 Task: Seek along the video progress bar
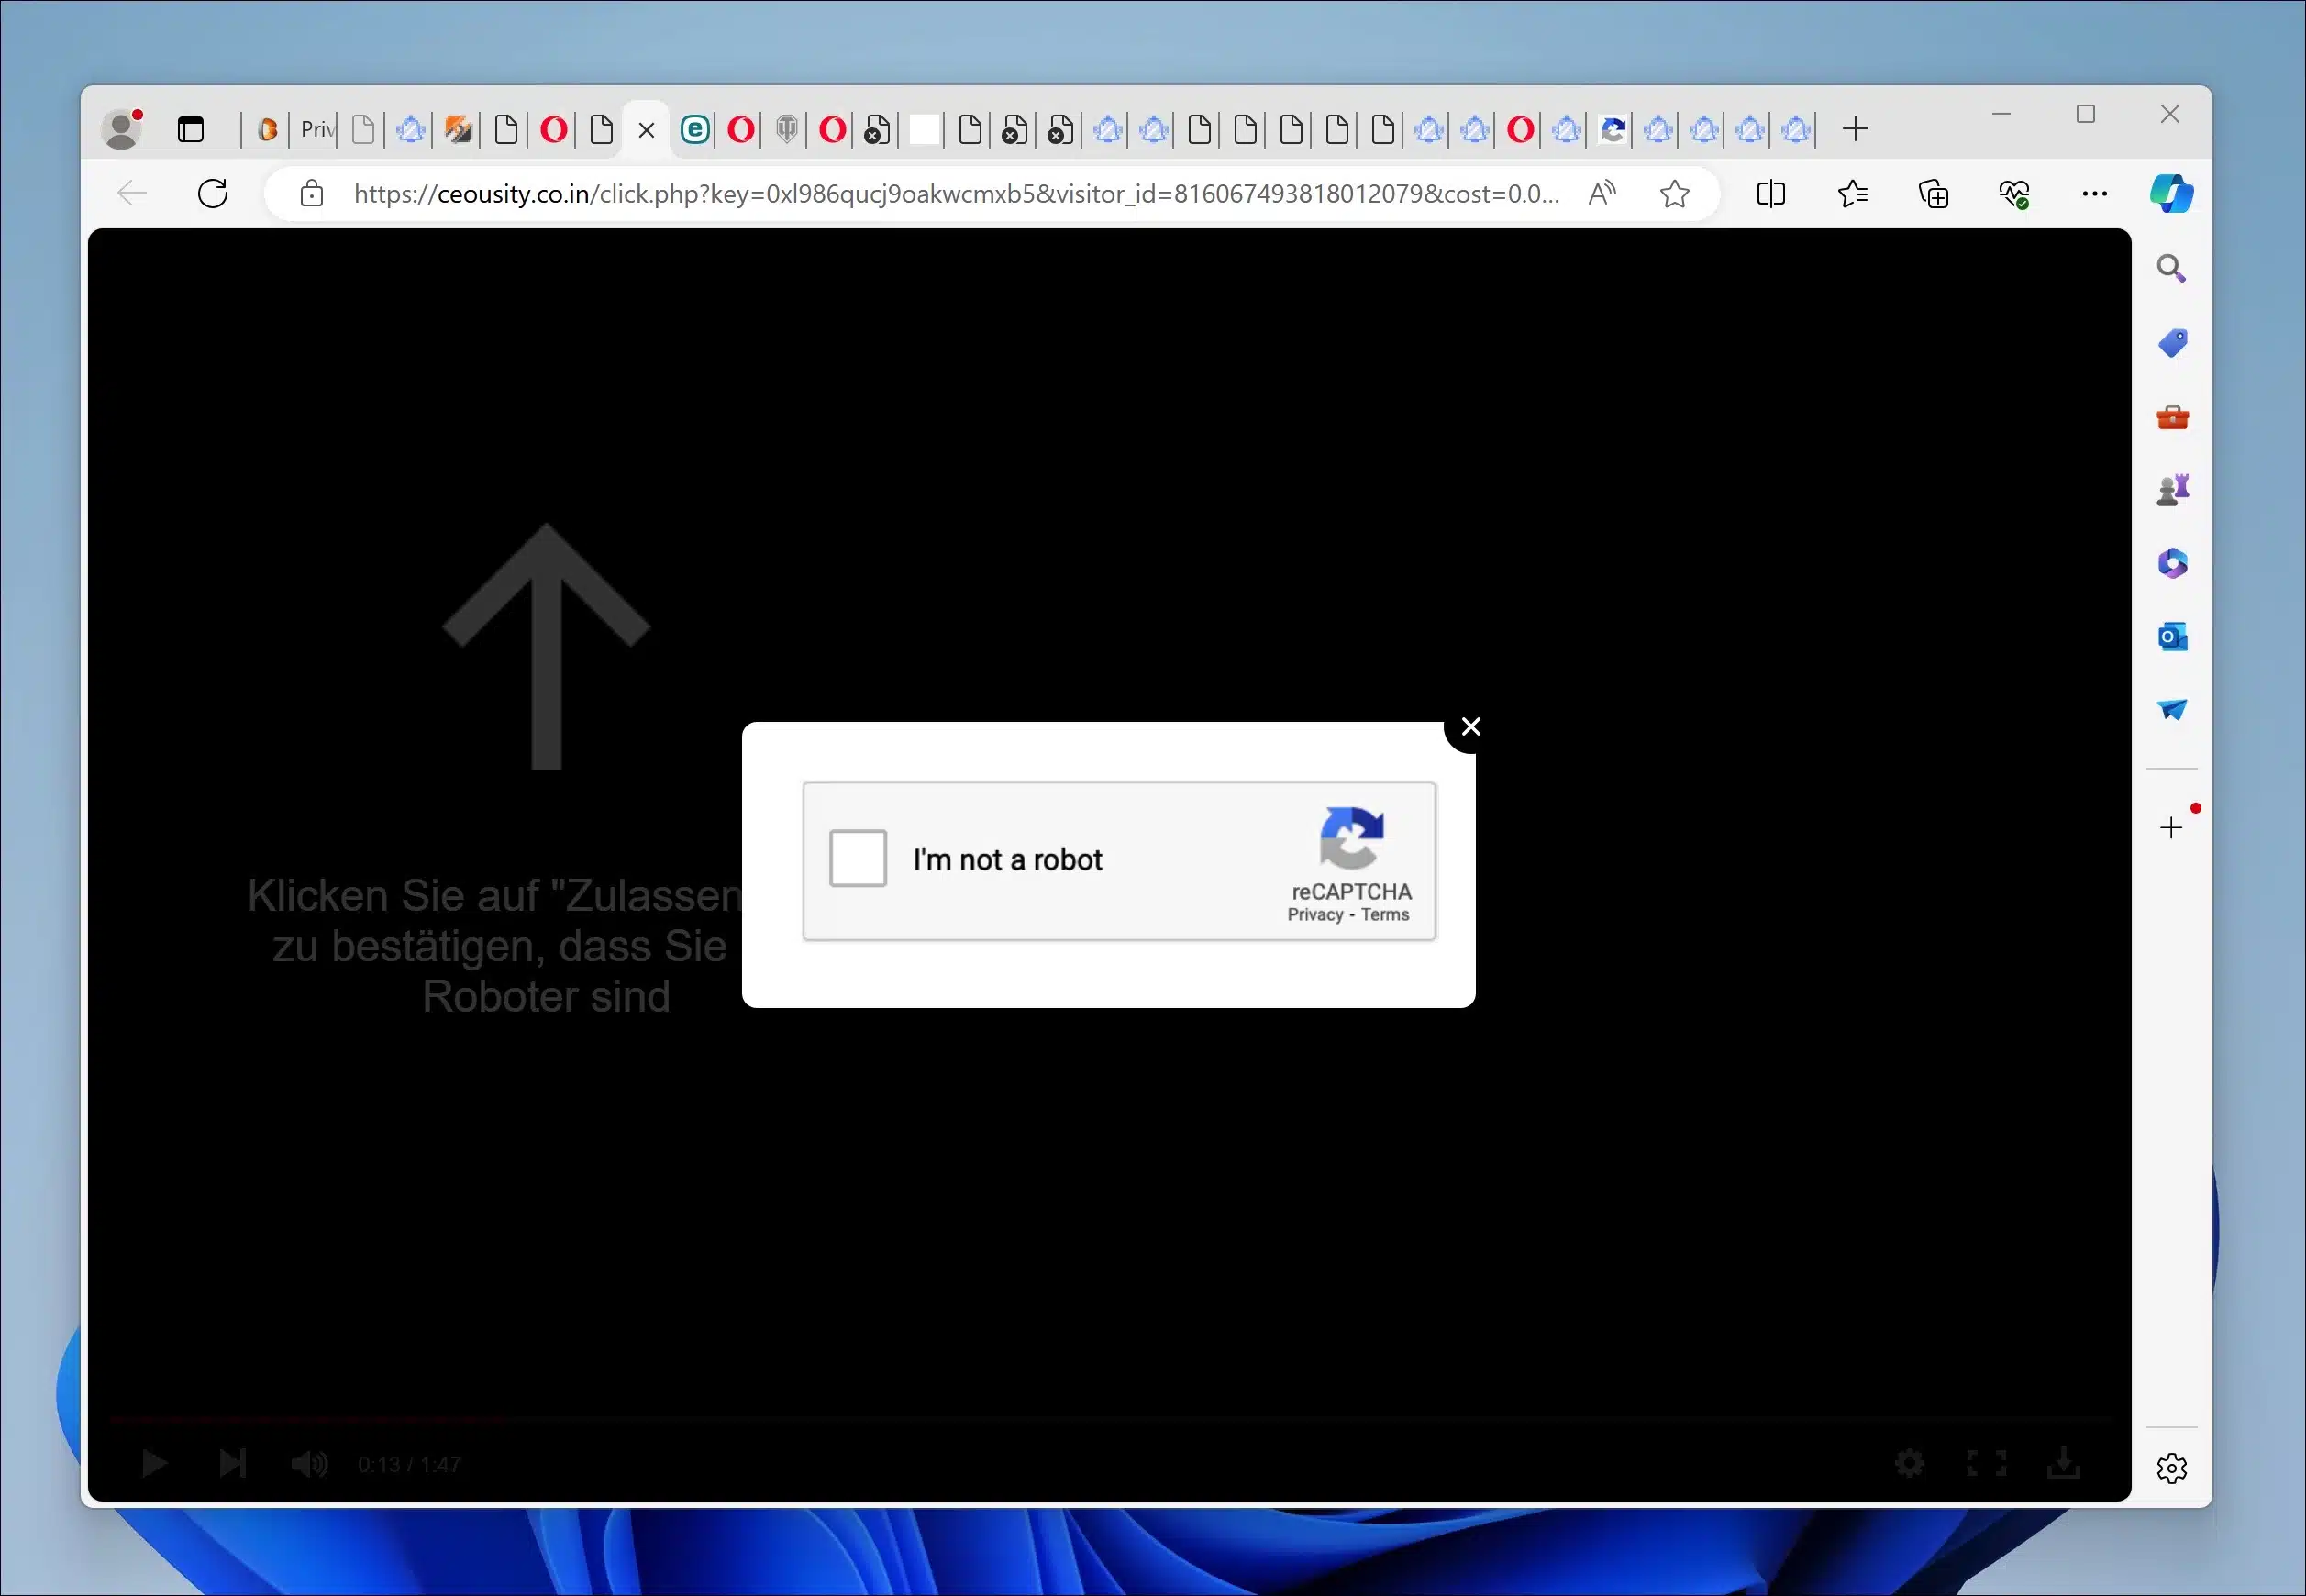(x=1110, y=1418)
